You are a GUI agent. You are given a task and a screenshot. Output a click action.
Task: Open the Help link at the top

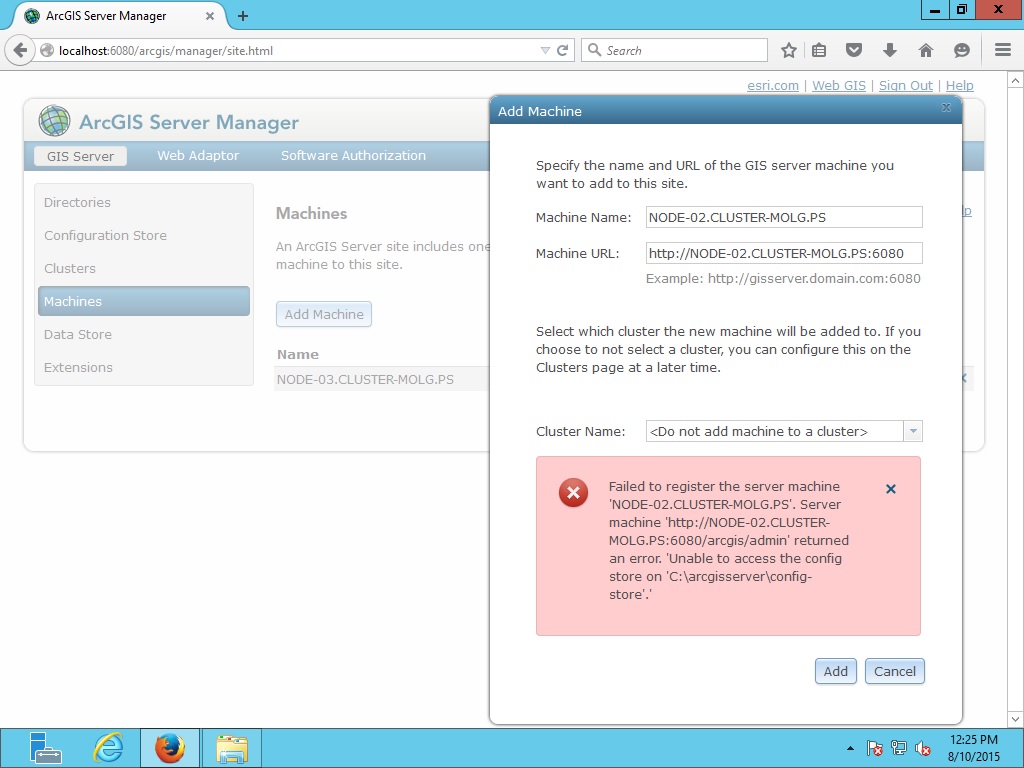(x=959, y=86)
